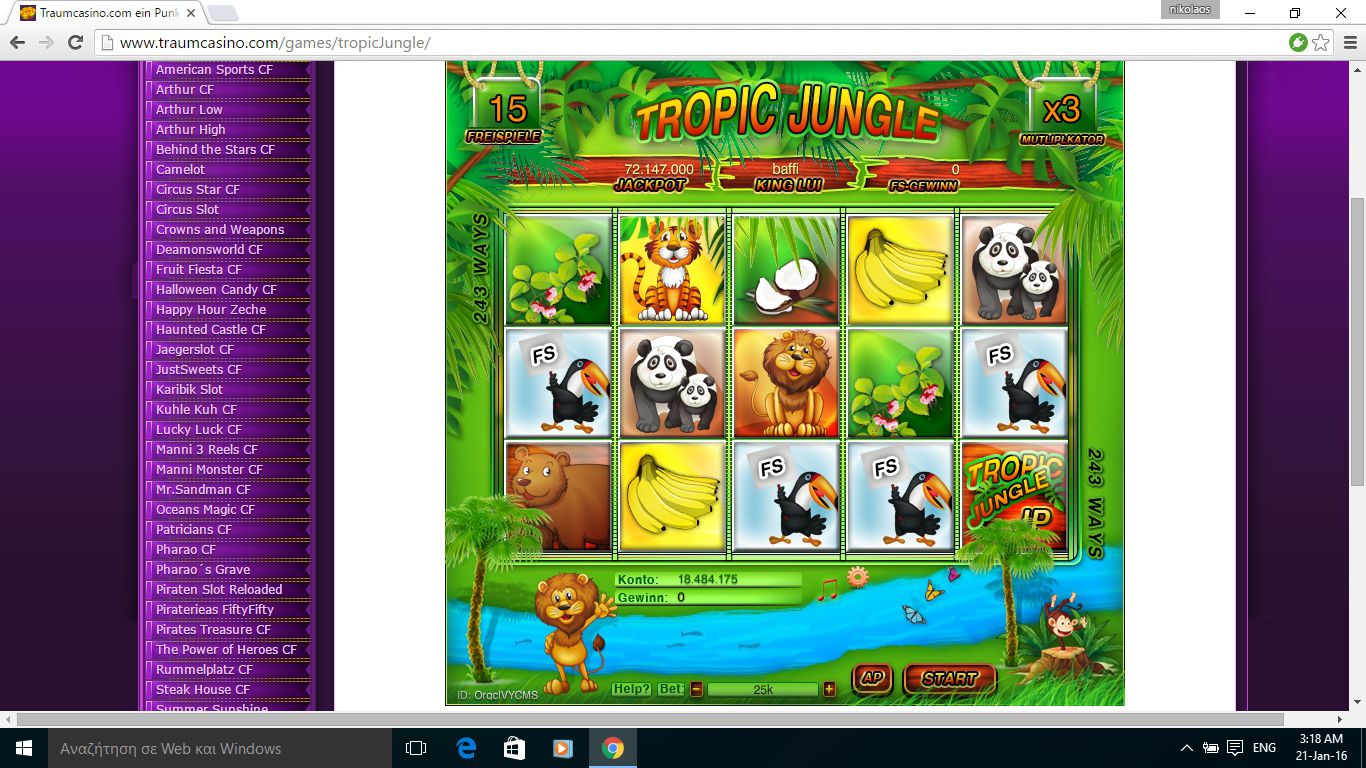
Task: Click Piraten Slot Reloaded link
Action: click(219, 589)
